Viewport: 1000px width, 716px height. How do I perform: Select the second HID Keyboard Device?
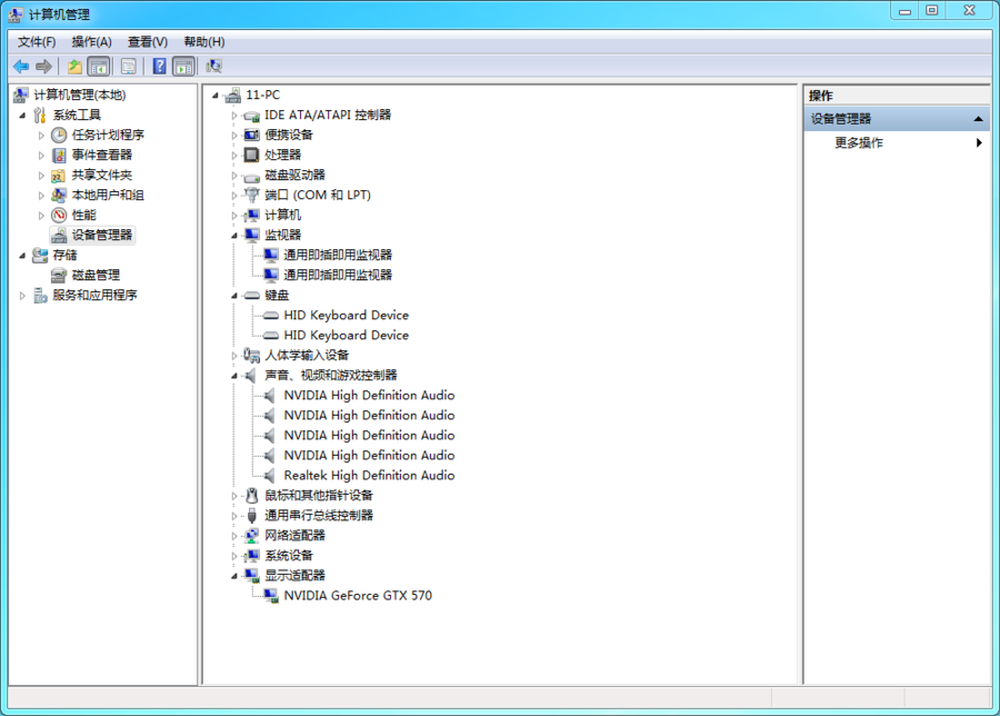[x=346, y=335]
